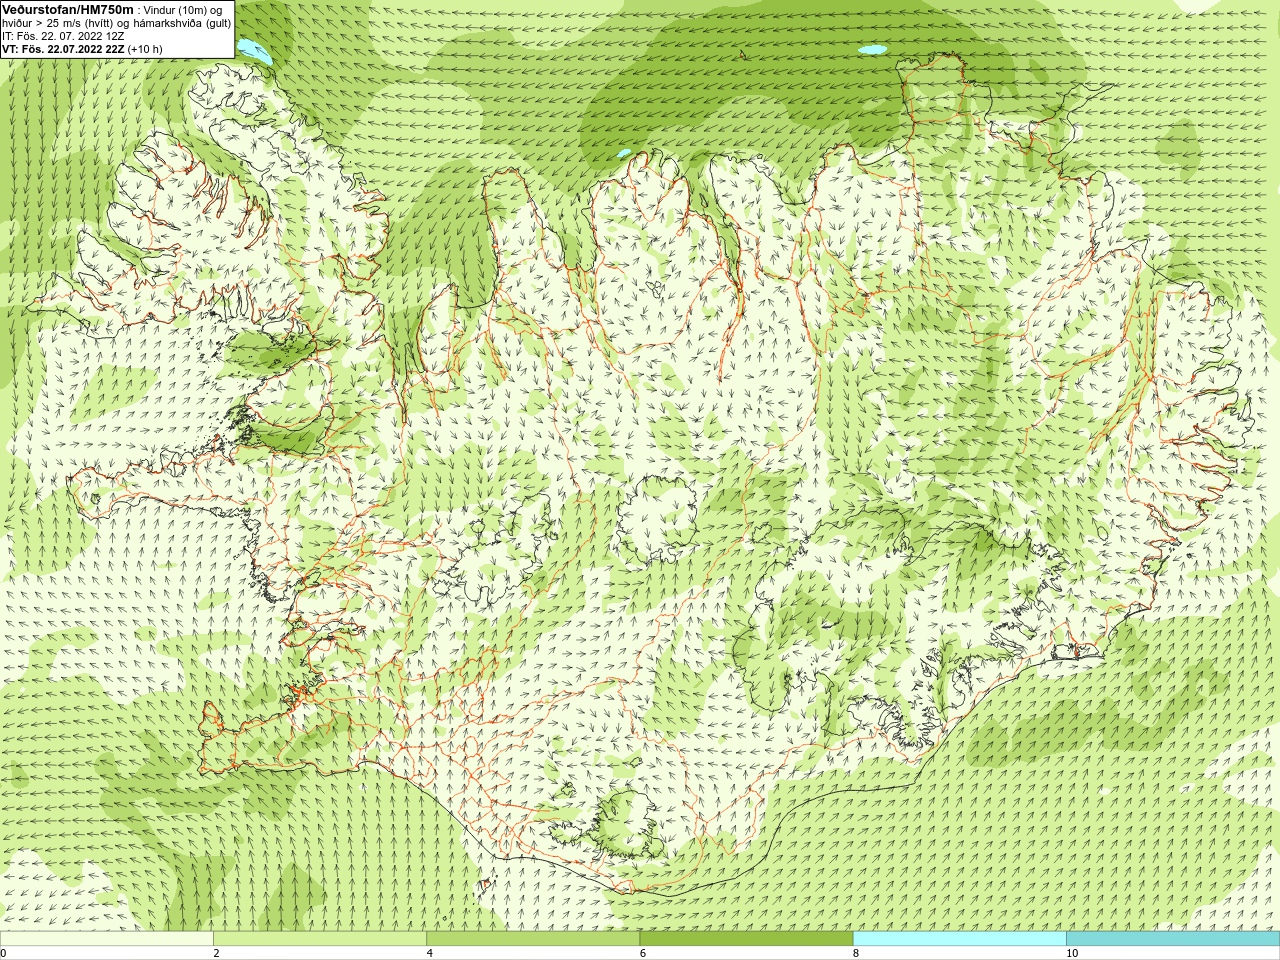1280x960 pixels.
Task: Click the '(+10 h)' forecast offset text
Action: point(145,49)
